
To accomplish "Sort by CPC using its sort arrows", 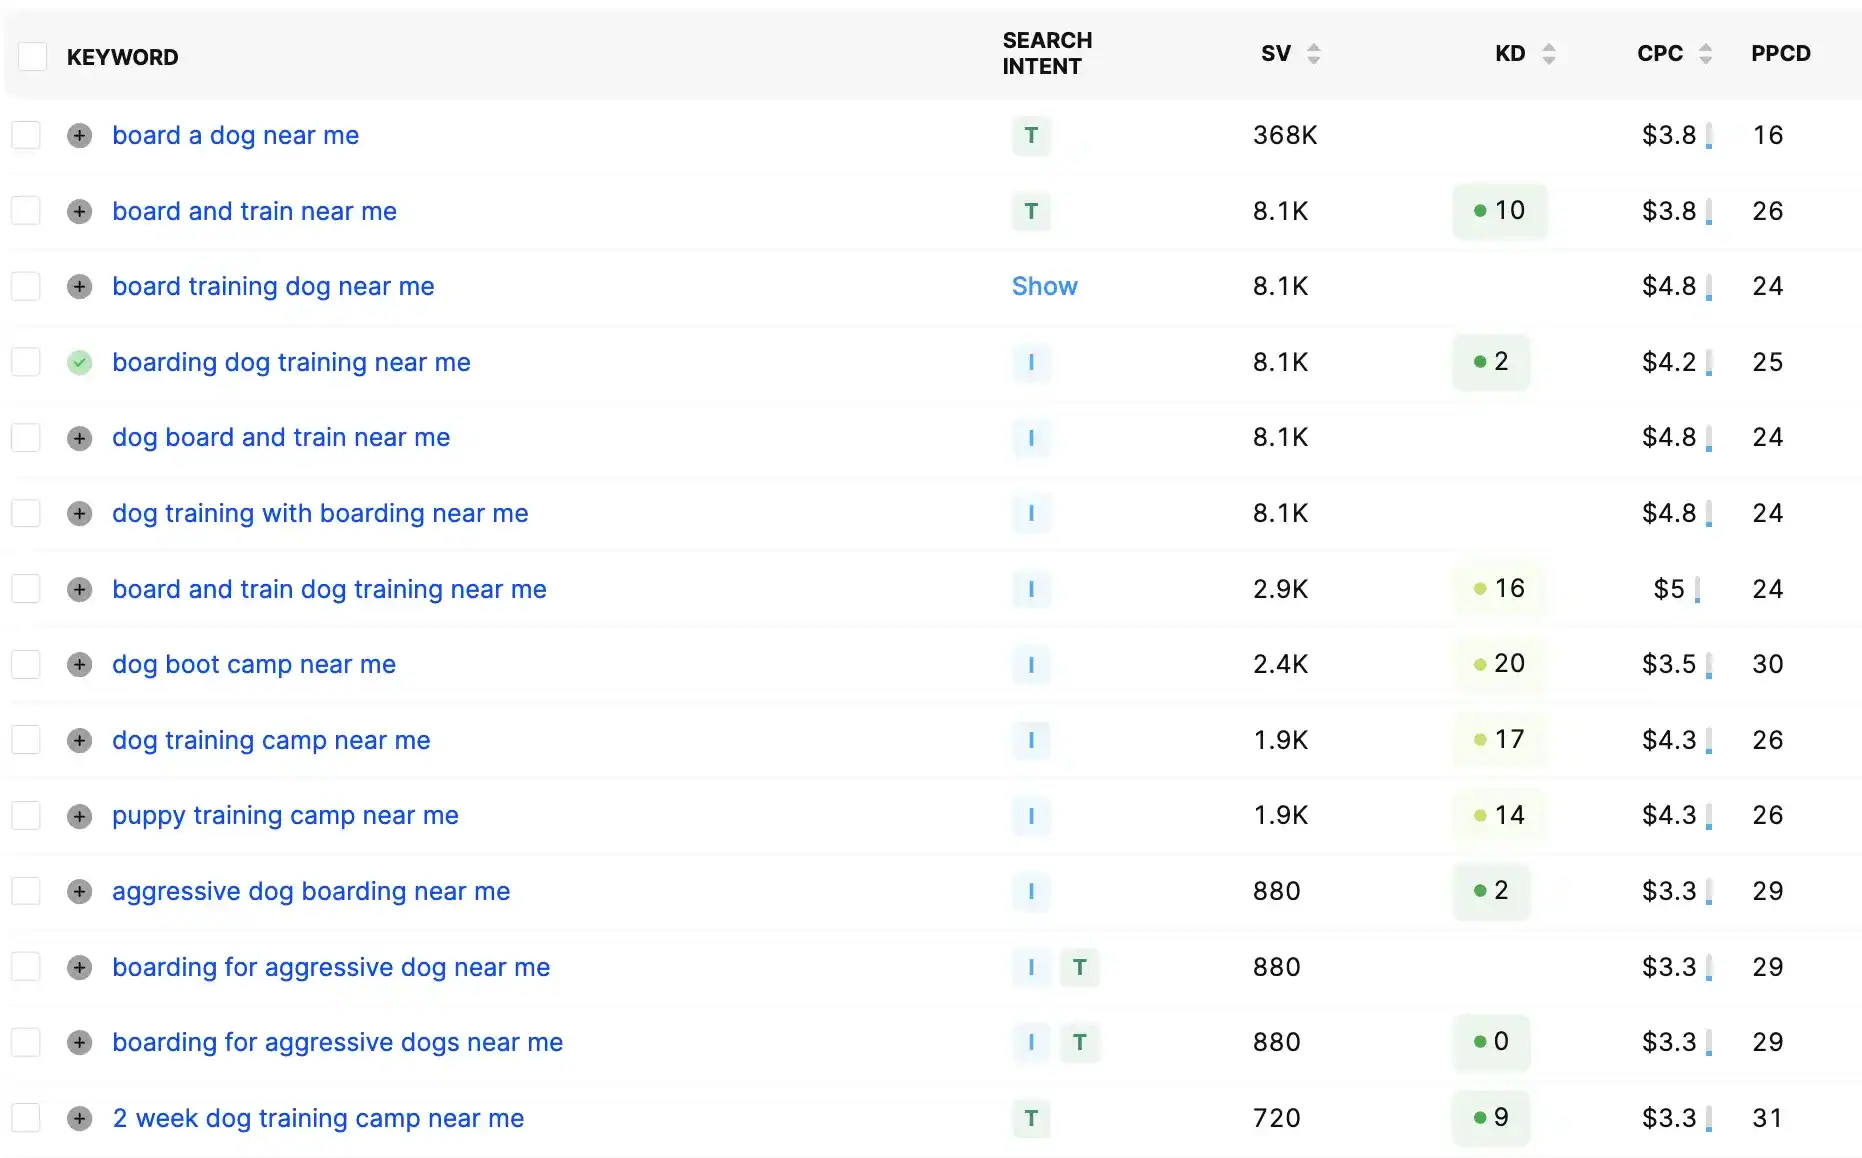I will [x=1705, y=54].
